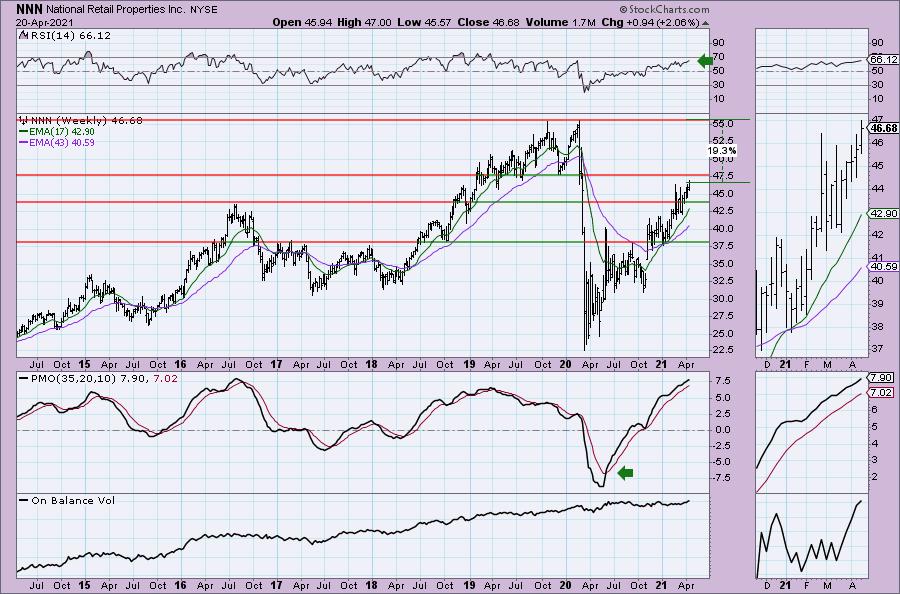This screenshot has width=900, height=594.
Task: Click the 42.90 EMA tag on the right axis
Action: 883,213
